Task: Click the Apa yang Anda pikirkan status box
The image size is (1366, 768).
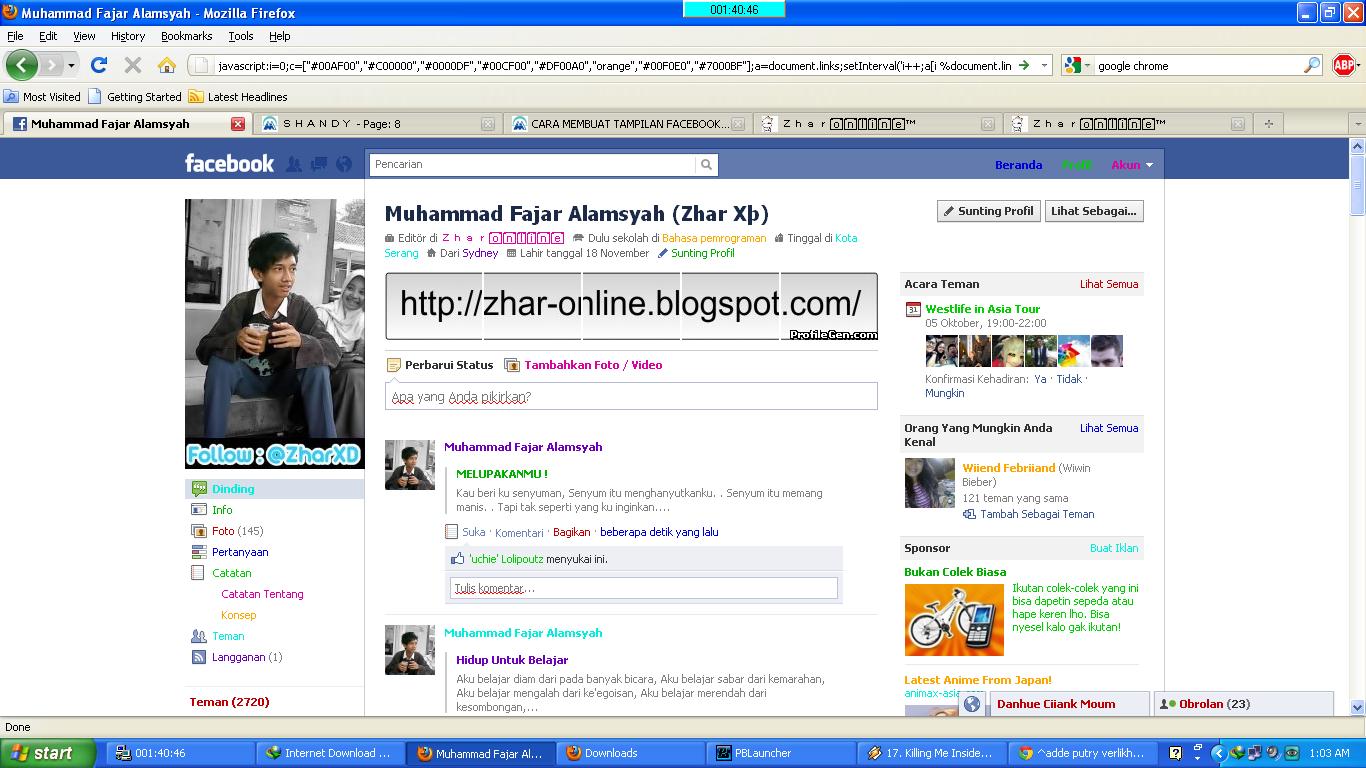Action: tap(631, 396)
